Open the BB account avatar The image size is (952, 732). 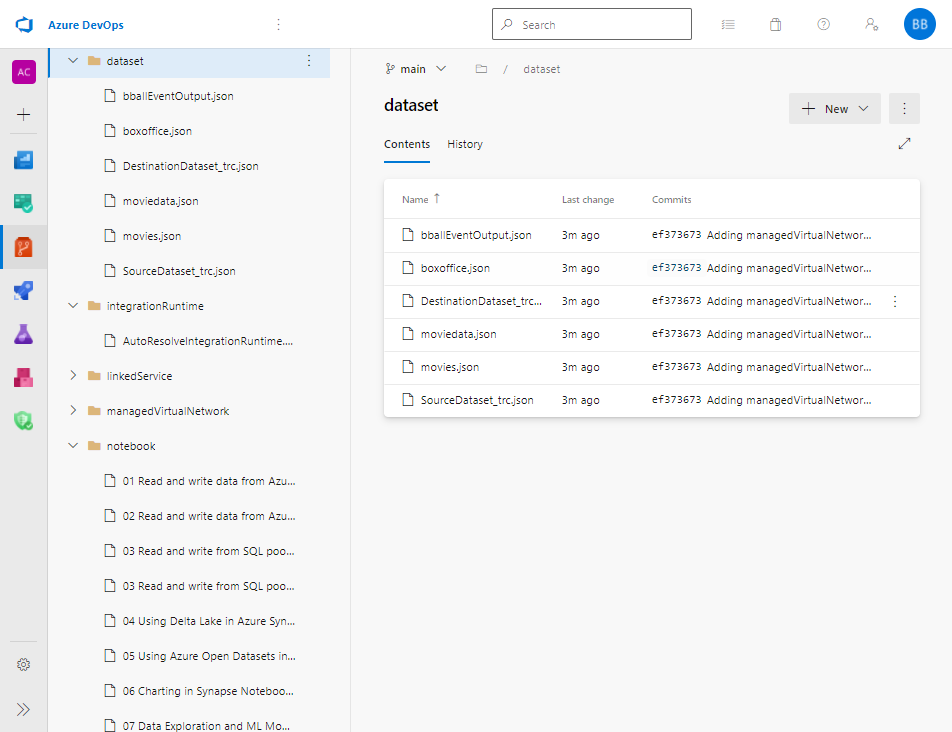point(919,24)
